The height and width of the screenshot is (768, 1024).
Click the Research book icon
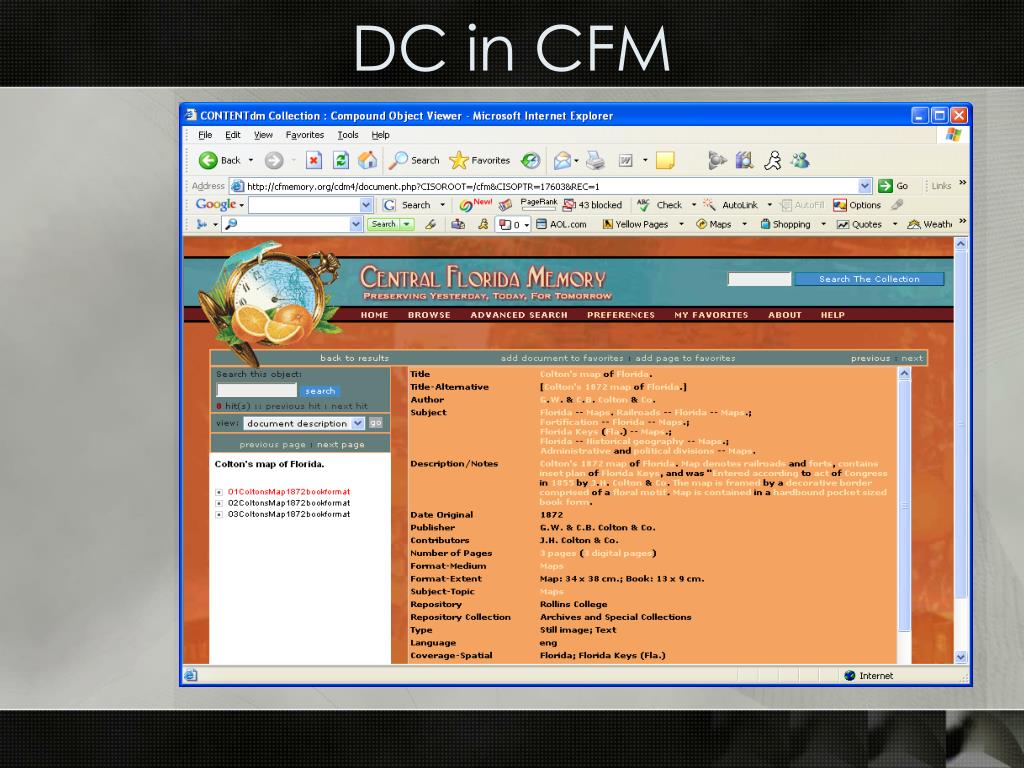tap(744, 160)
